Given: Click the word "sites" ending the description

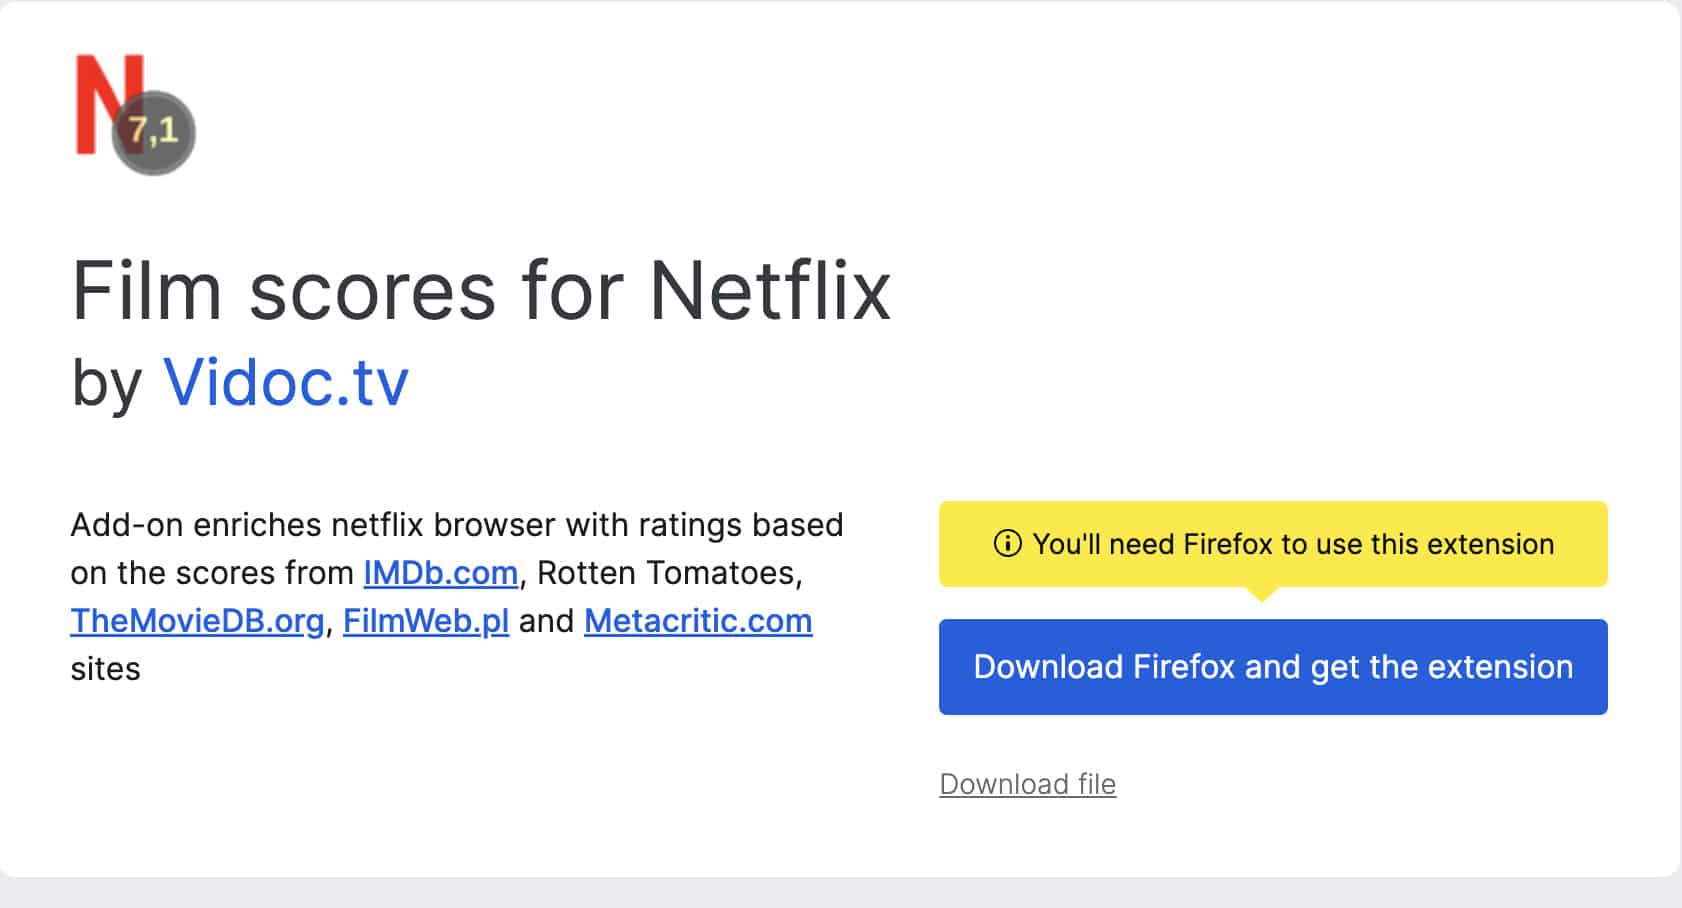Looking at the screenshot, I should coord(105,669).
